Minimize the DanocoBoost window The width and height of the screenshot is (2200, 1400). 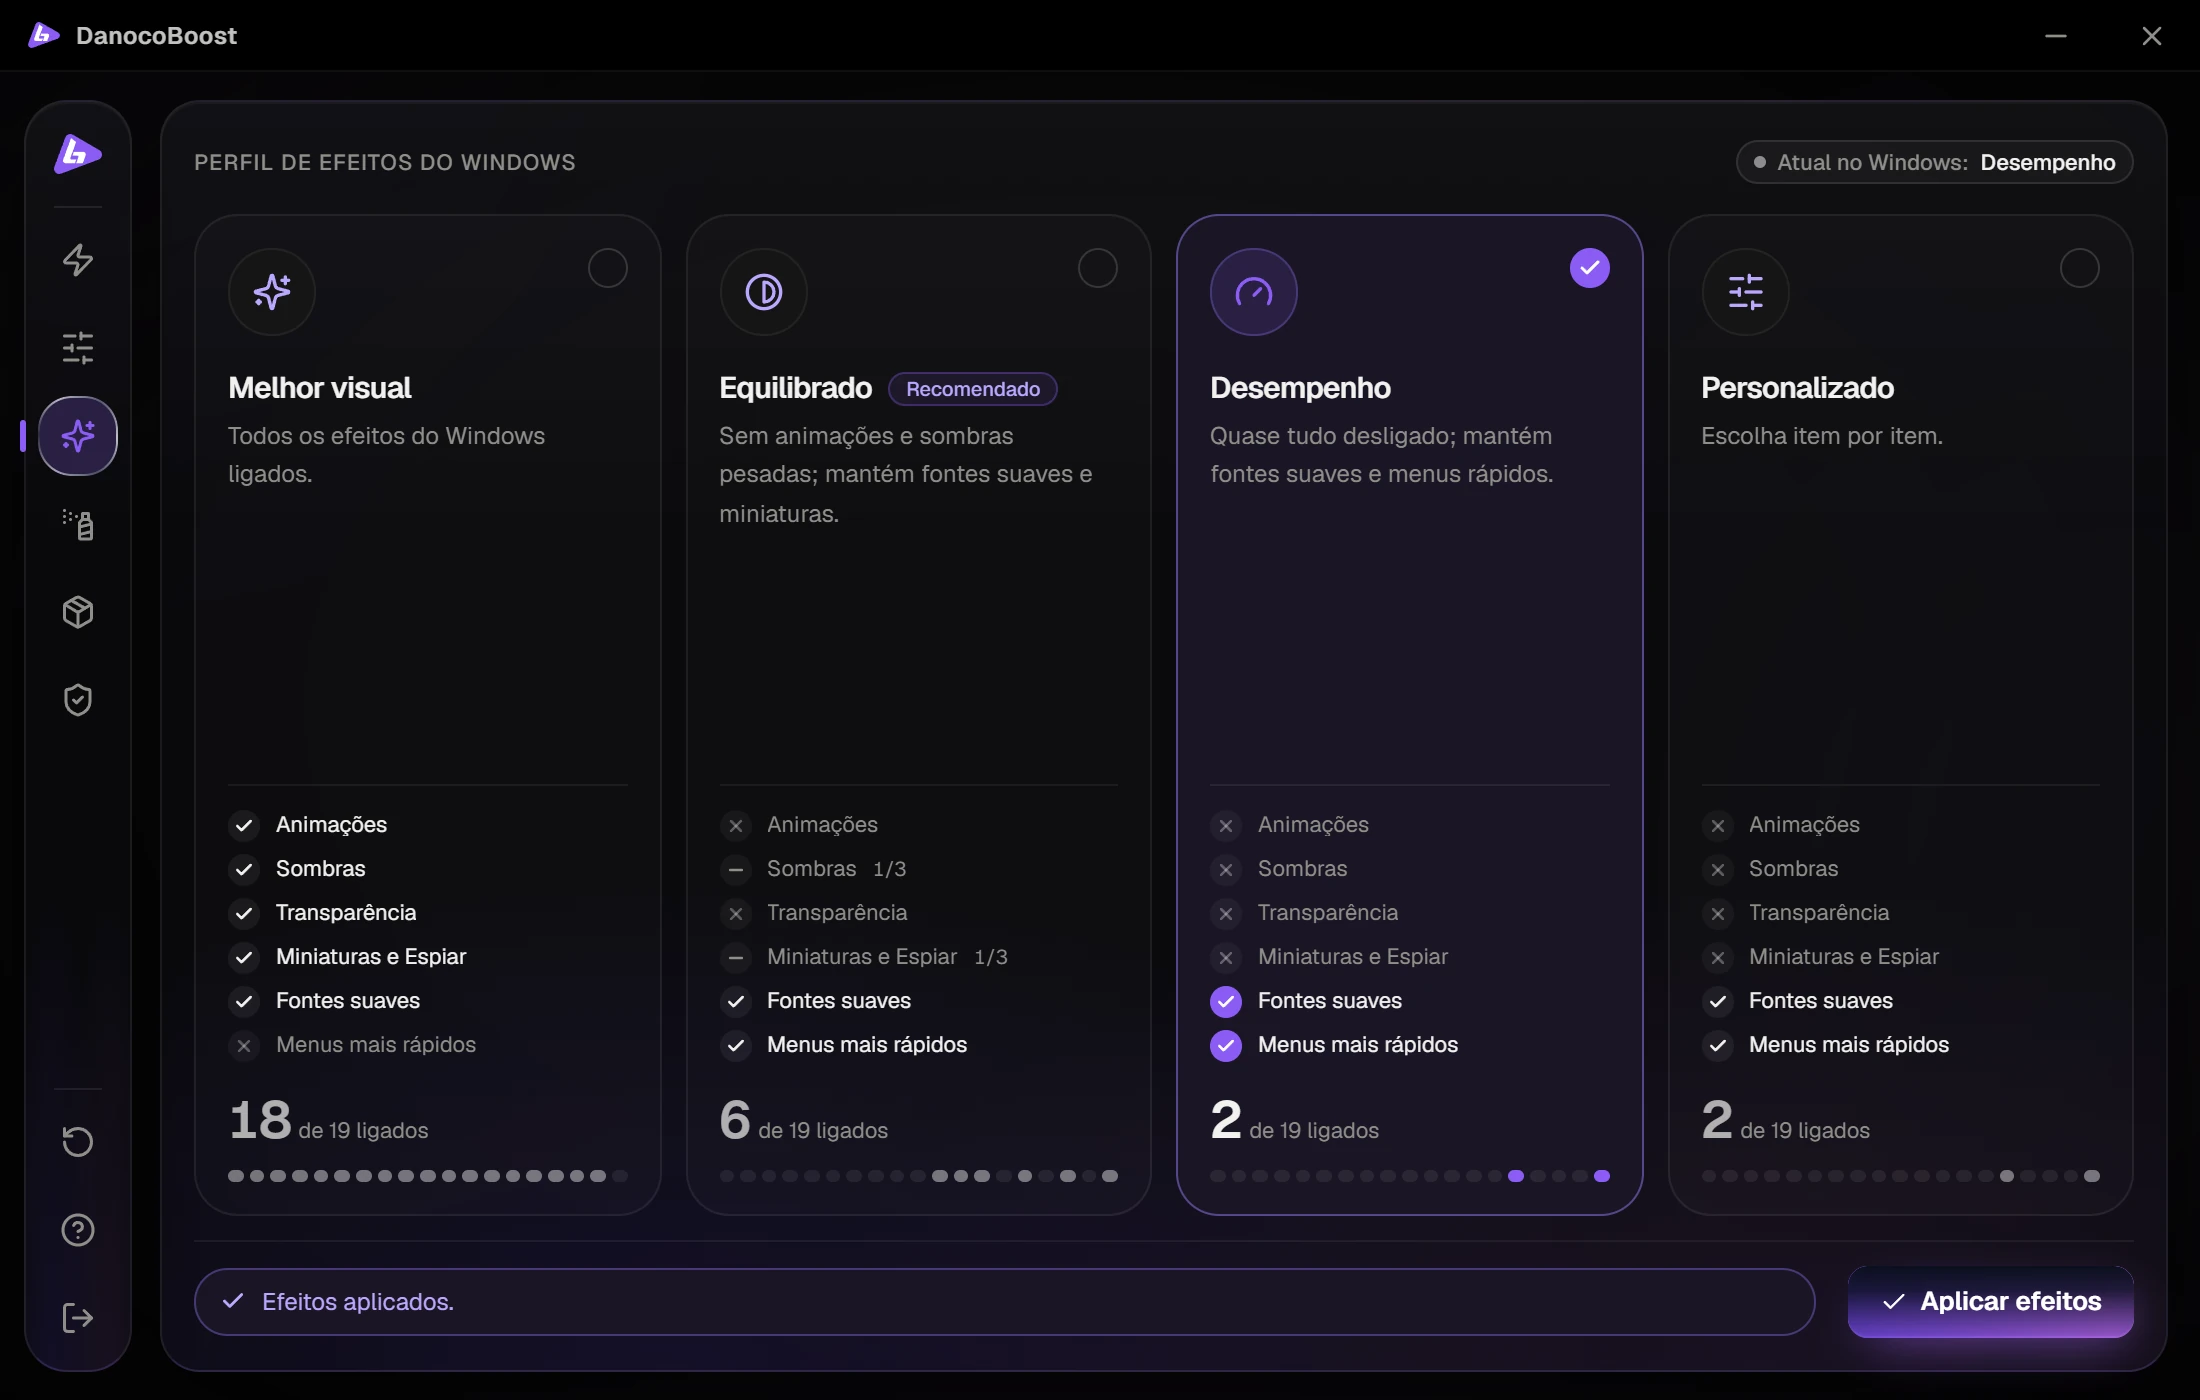point(2056,36)
